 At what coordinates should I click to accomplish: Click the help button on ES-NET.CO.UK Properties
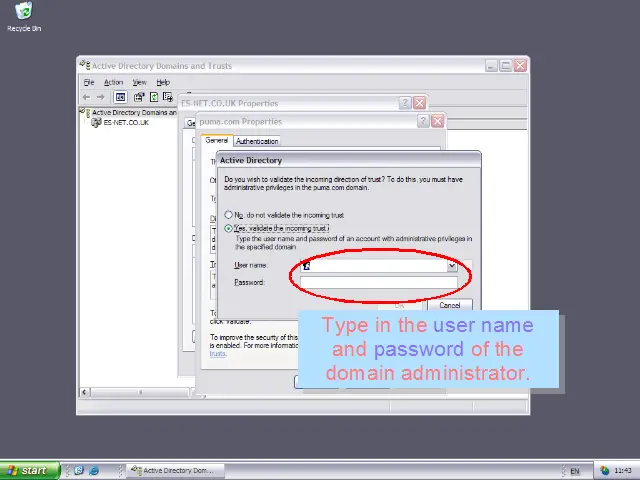point(404,103)
